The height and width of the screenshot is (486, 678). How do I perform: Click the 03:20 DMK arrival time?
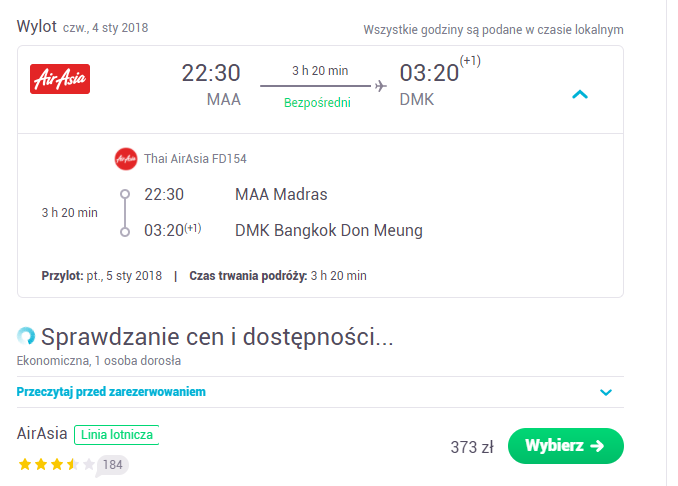429,73
